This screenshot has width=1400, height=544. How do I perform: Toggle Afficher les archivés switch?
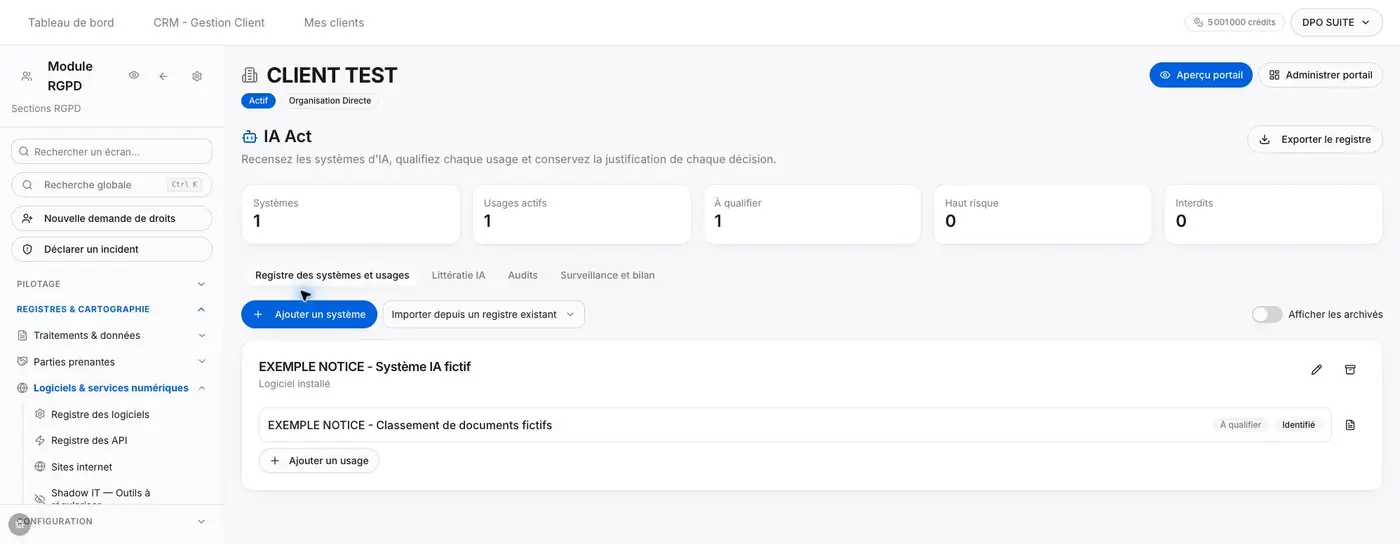(x=1267, y=314)
